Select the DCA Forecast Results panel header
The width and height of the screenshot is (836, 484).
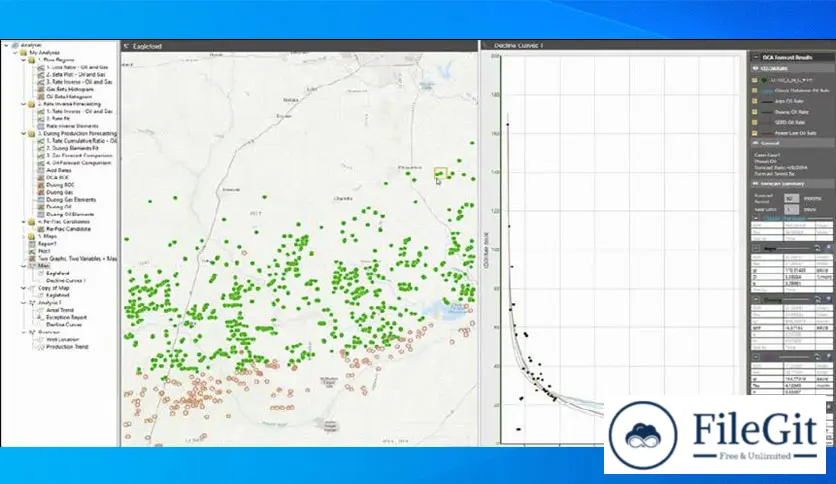pos(791,58)
